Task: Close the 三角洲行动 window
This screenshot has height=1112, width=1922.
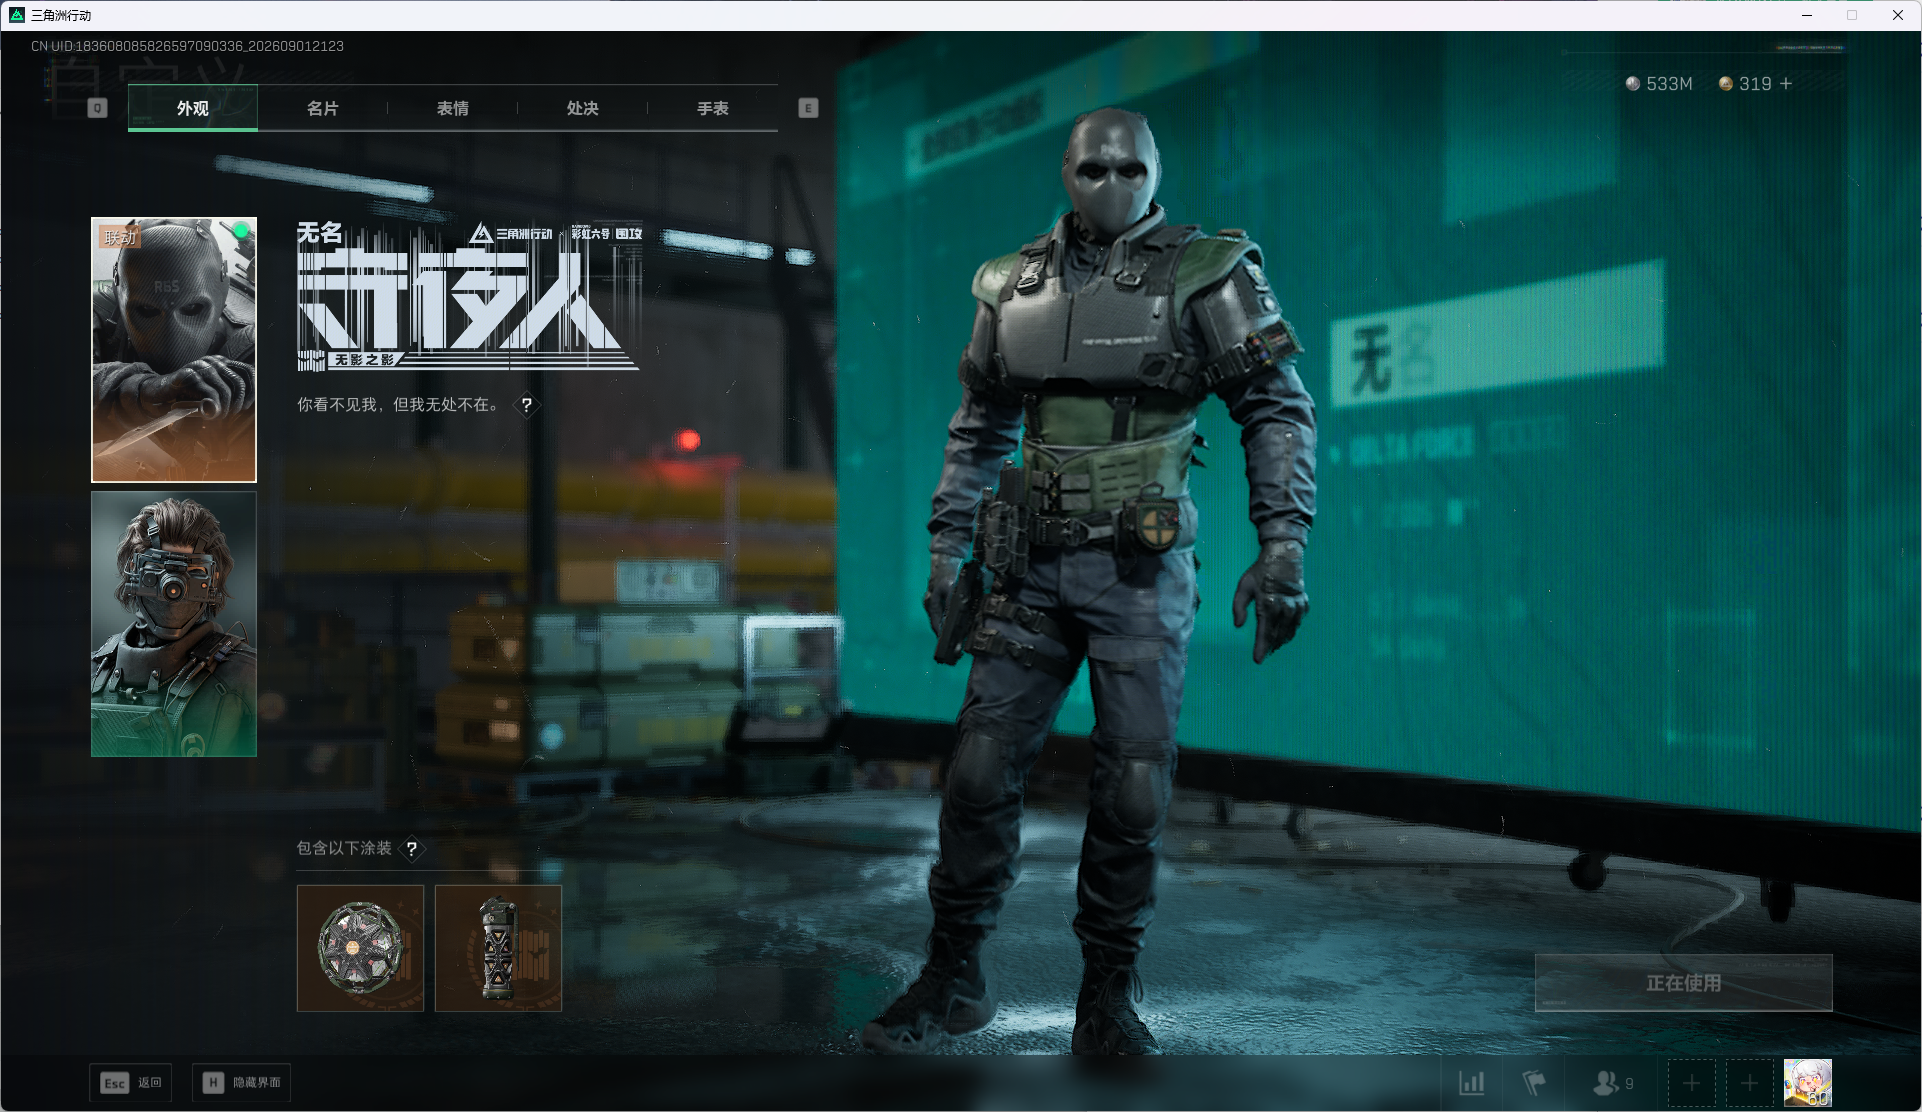Action: pos(1897,15)
